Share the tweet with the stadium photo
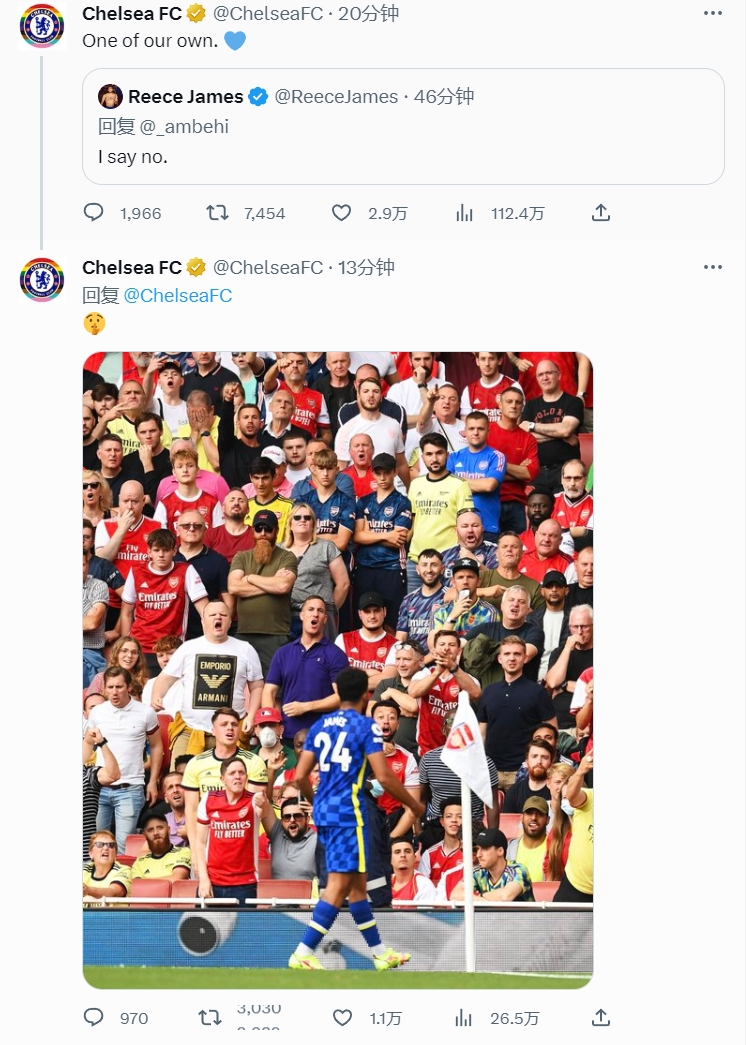747x1045 pixels. [600, 1017]
